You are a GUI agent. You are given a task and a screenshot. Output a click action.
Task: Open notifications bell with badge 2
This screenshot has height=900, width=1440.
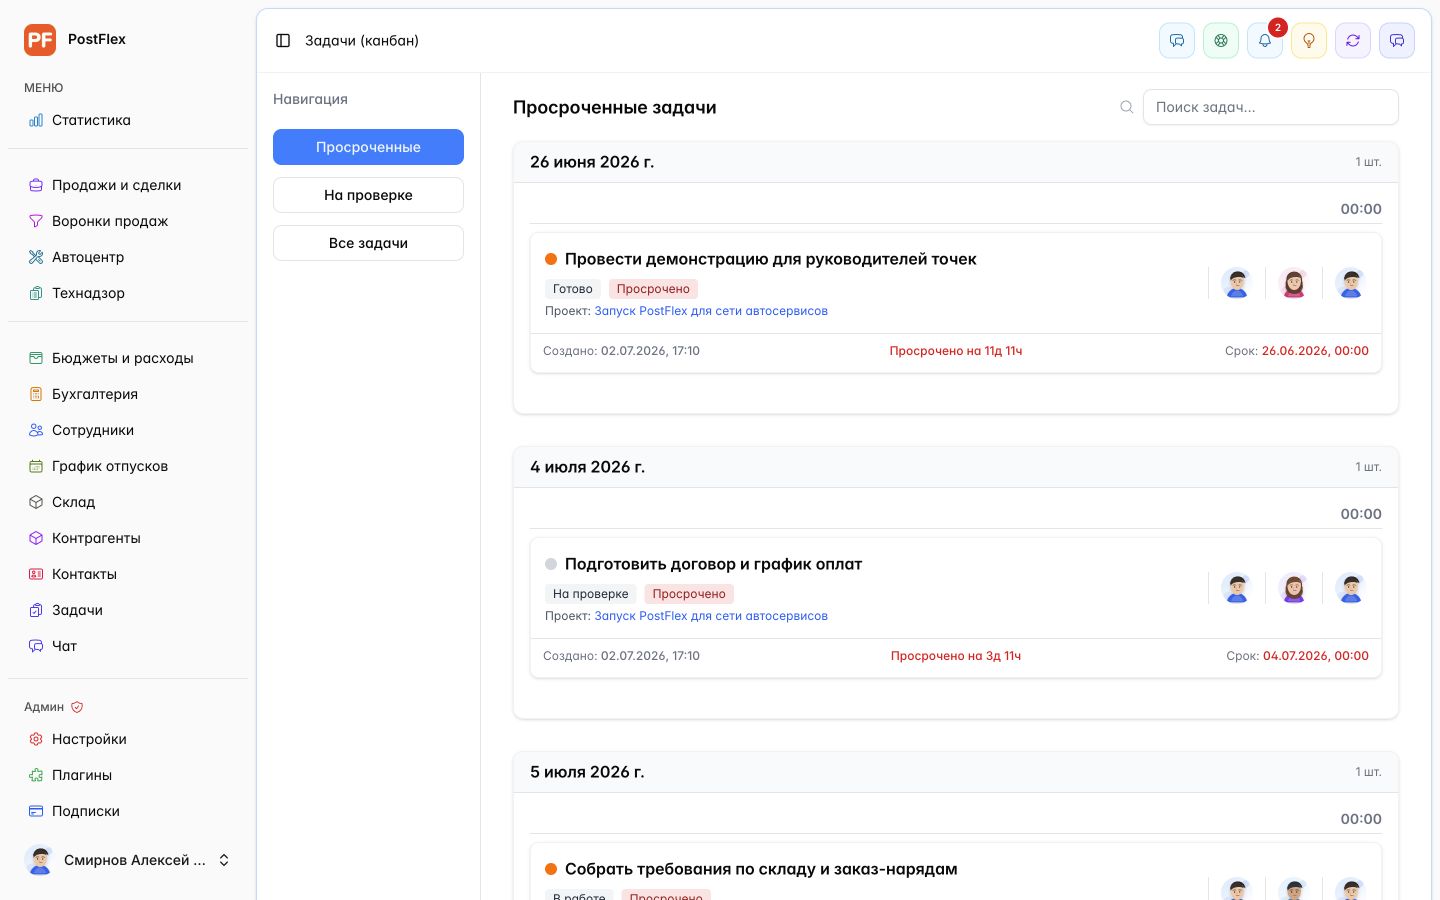click(1265, 41)
